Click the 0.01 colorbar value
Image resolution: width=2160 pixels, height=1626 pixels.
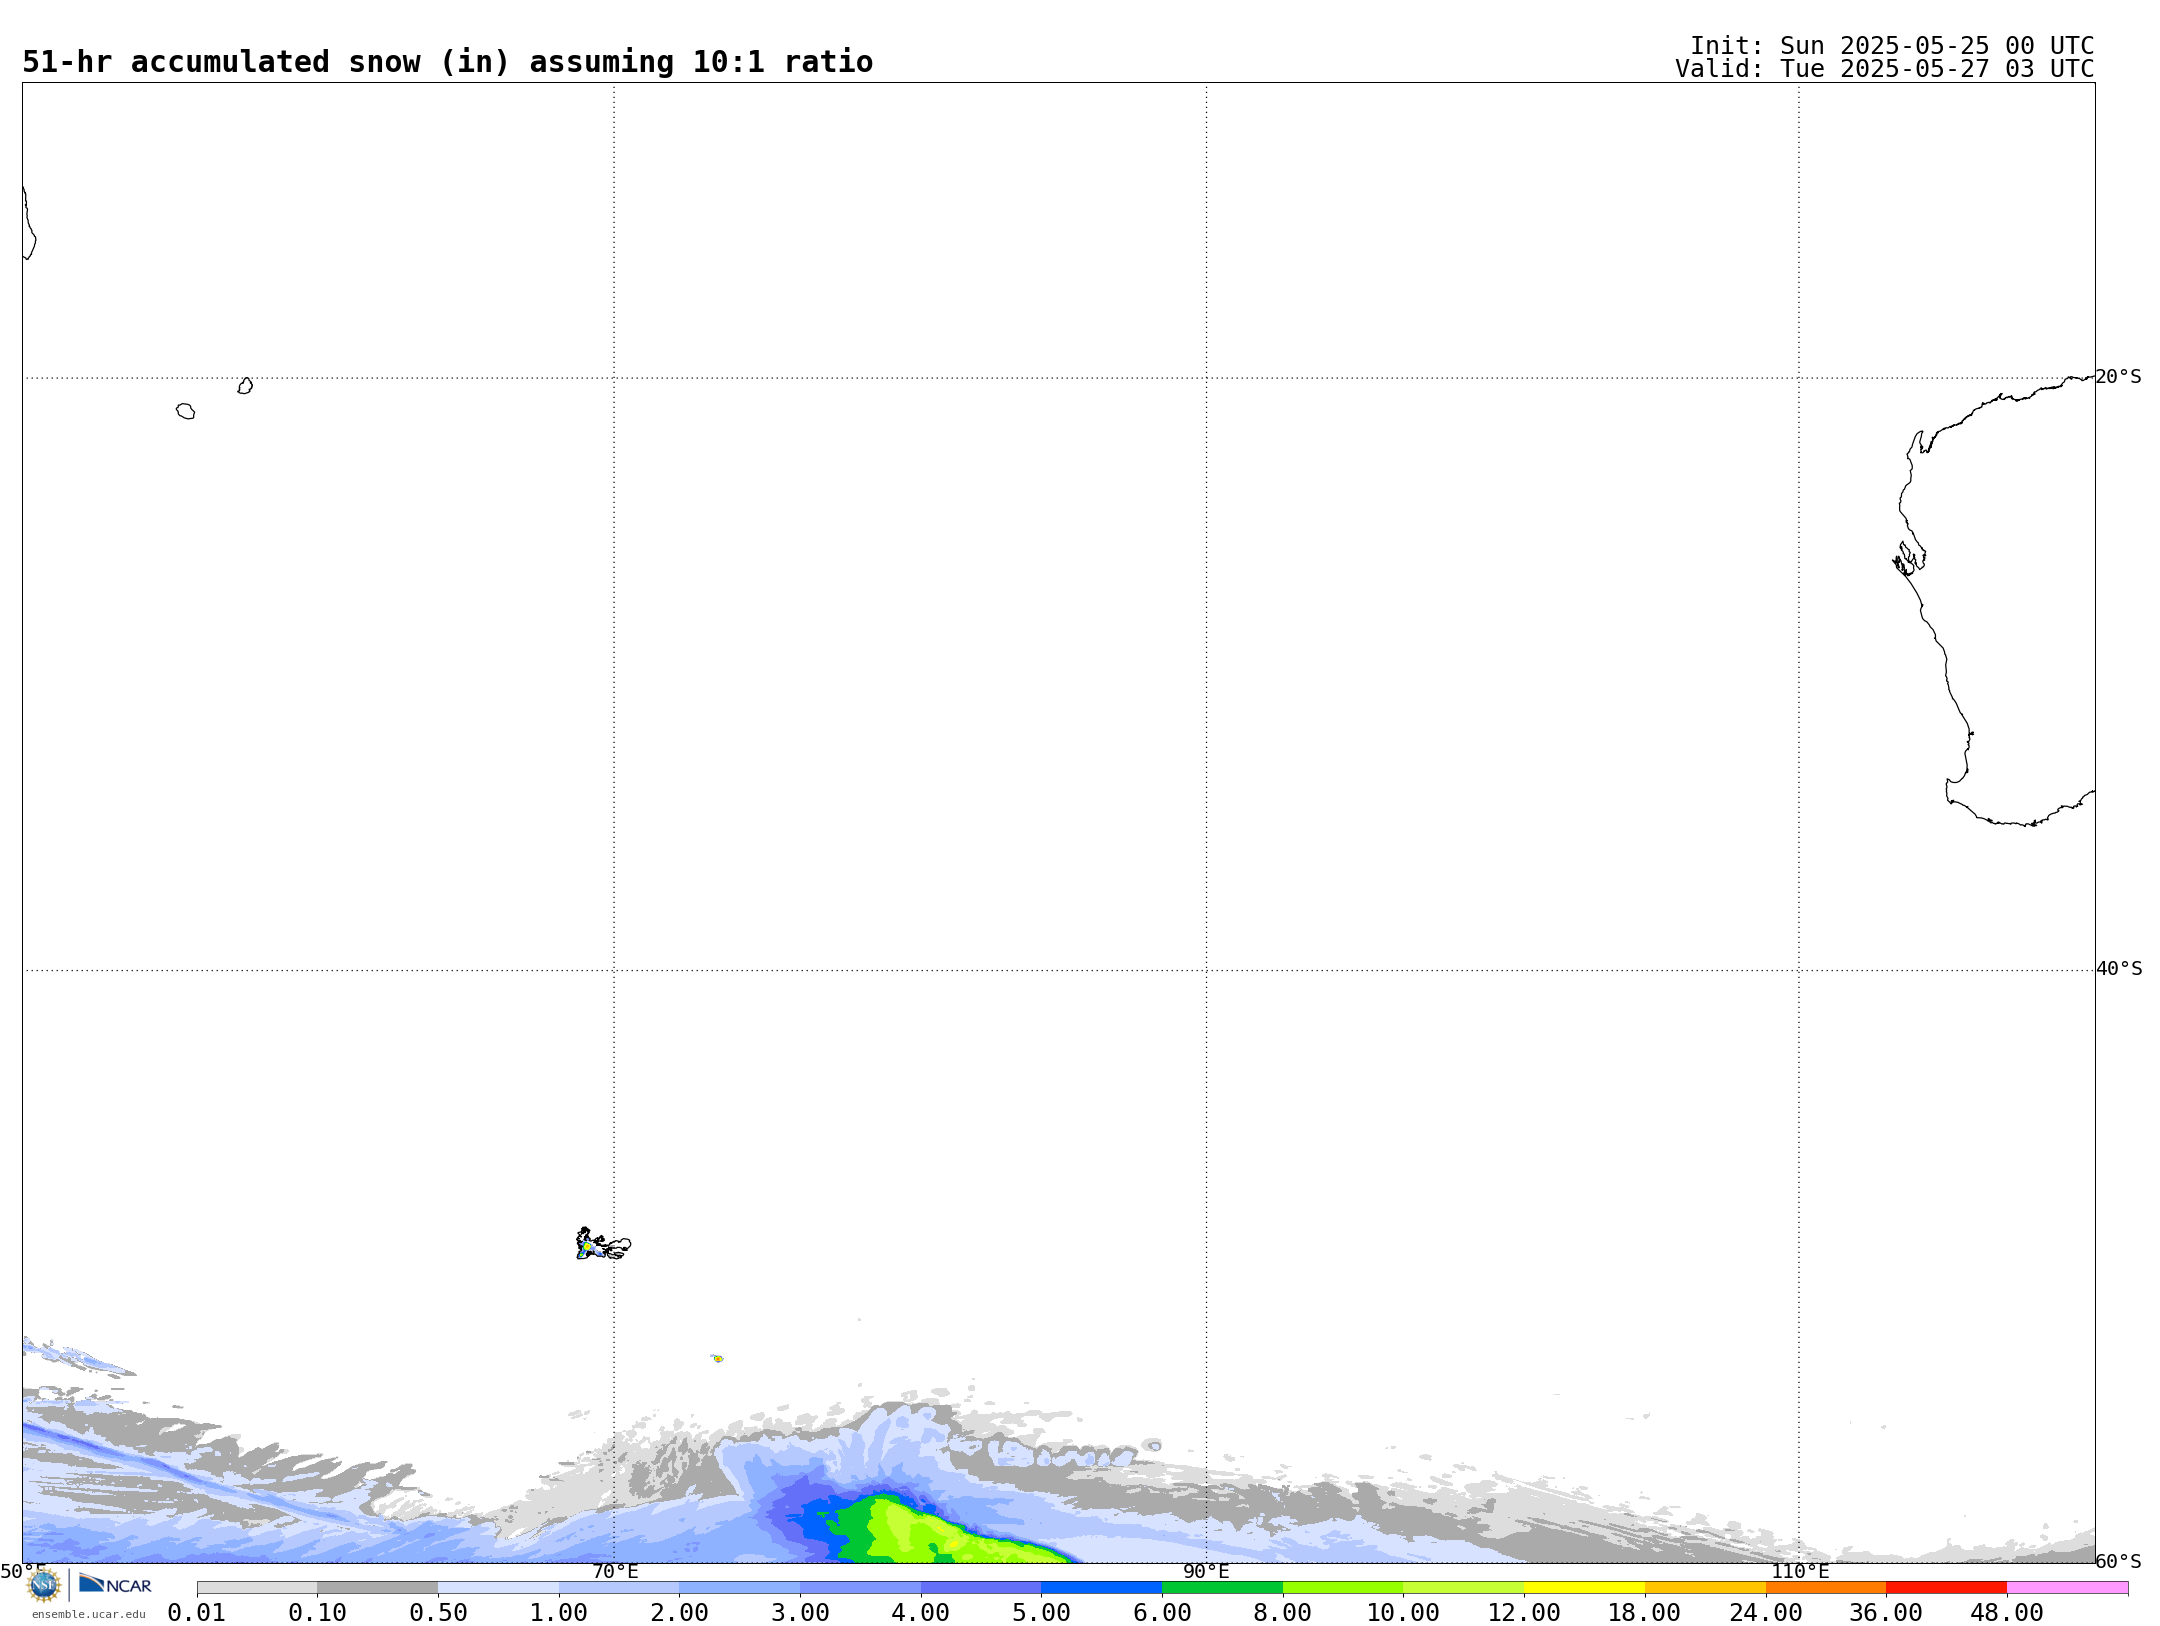click(197, 1613)
